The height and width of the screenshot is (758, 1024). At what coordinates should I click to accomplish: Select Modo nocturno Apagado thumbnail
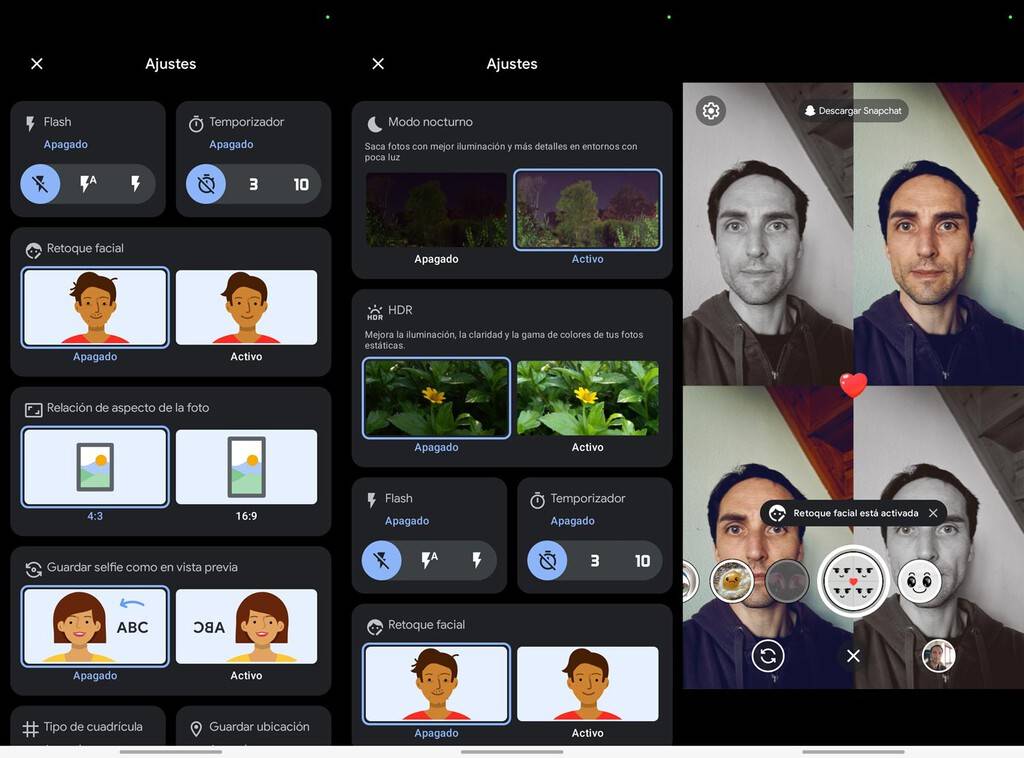pos(436,210)
